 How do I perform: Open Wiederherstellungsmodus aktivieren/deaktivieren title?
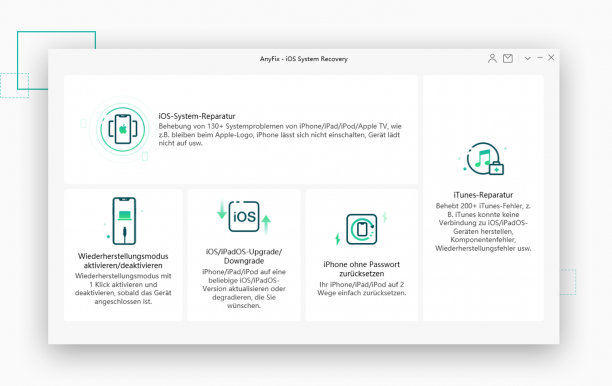coord(123,261)
